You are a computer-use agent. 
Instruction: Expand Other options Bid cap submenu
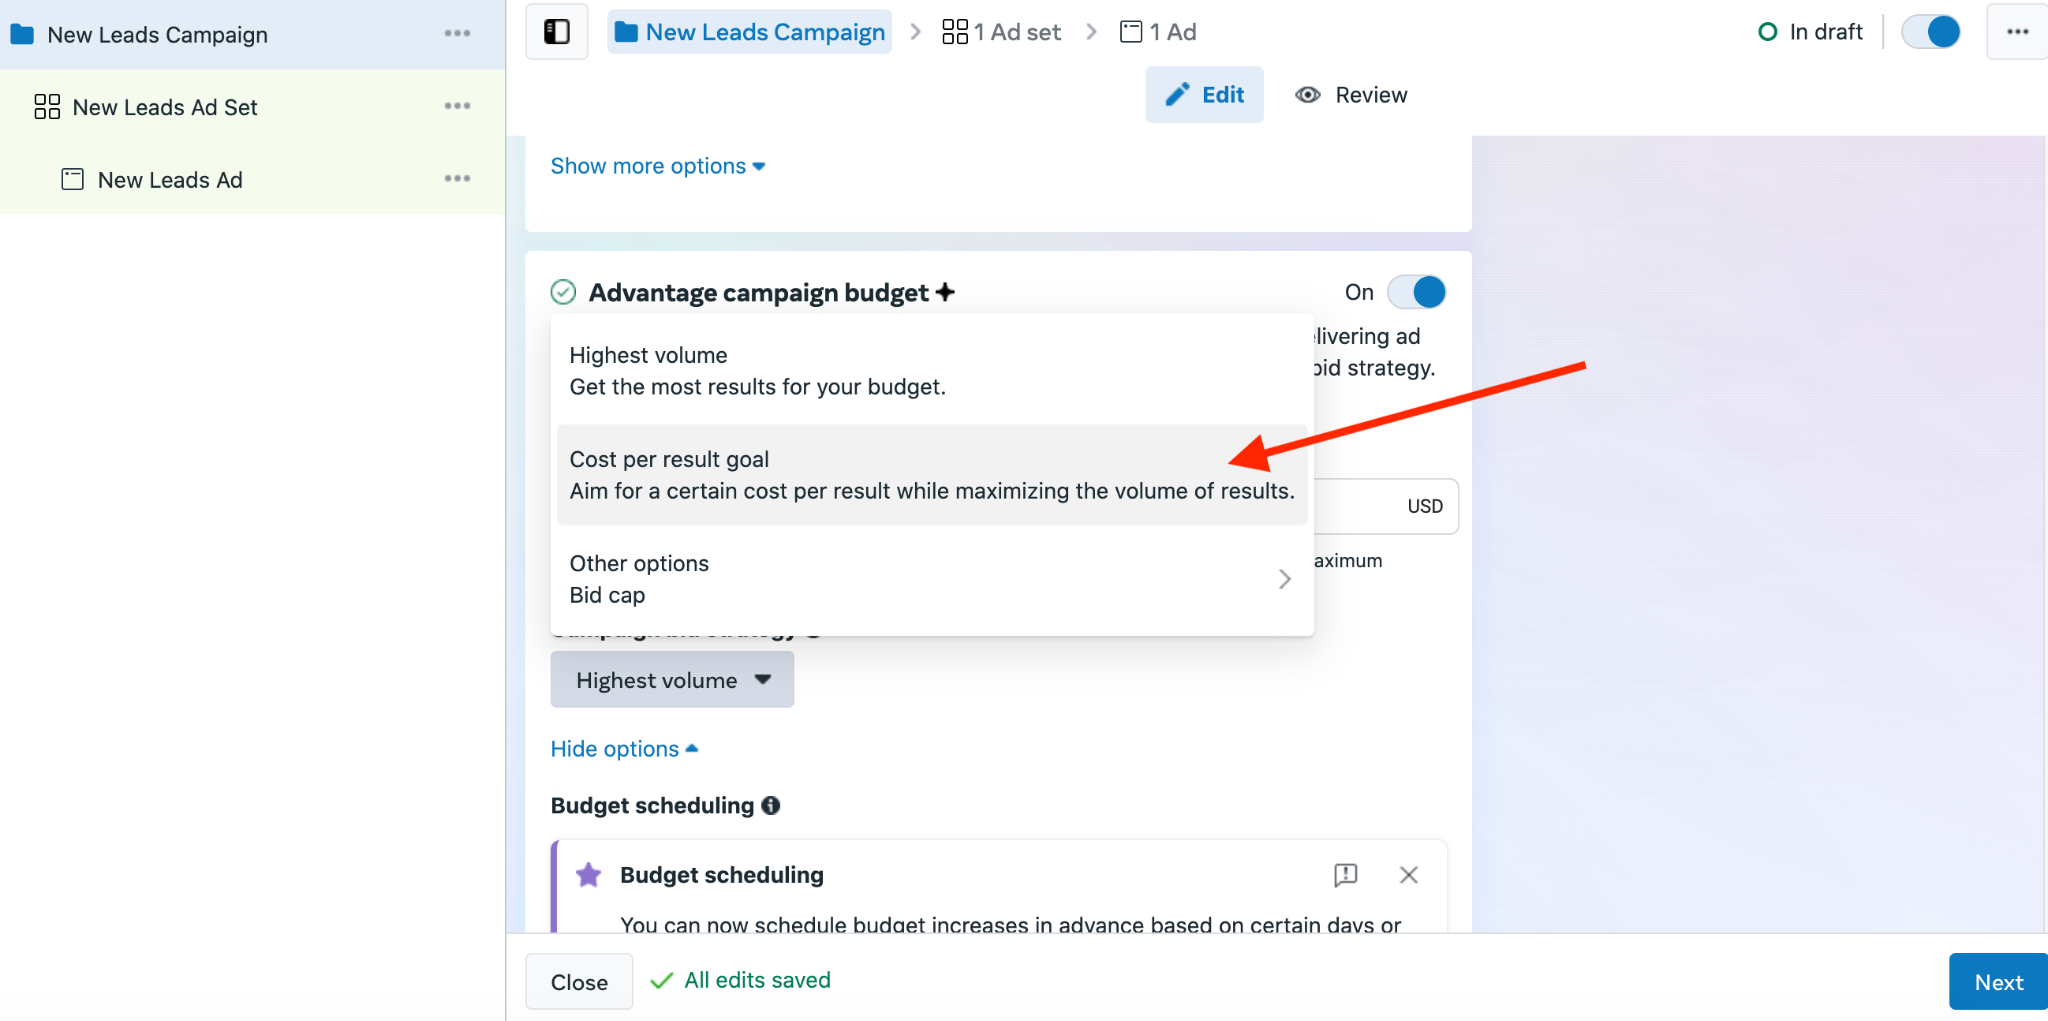click(x=932, y=579)
